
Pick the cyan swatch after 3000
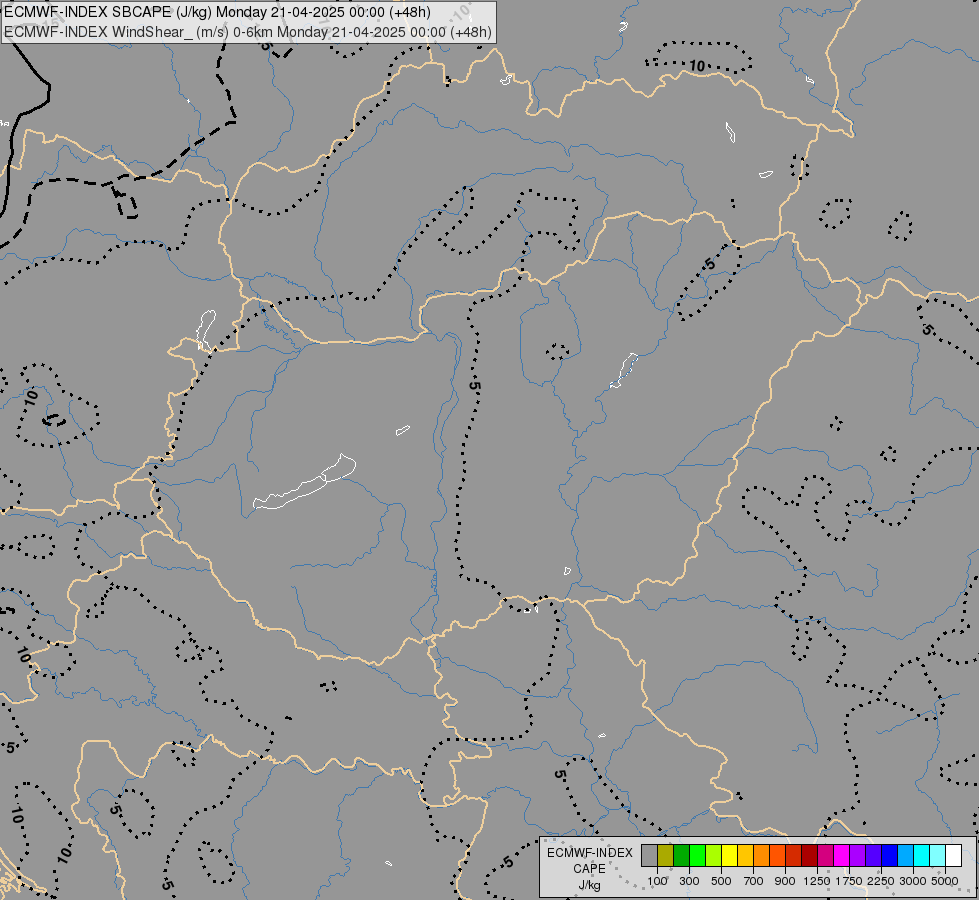922,856
